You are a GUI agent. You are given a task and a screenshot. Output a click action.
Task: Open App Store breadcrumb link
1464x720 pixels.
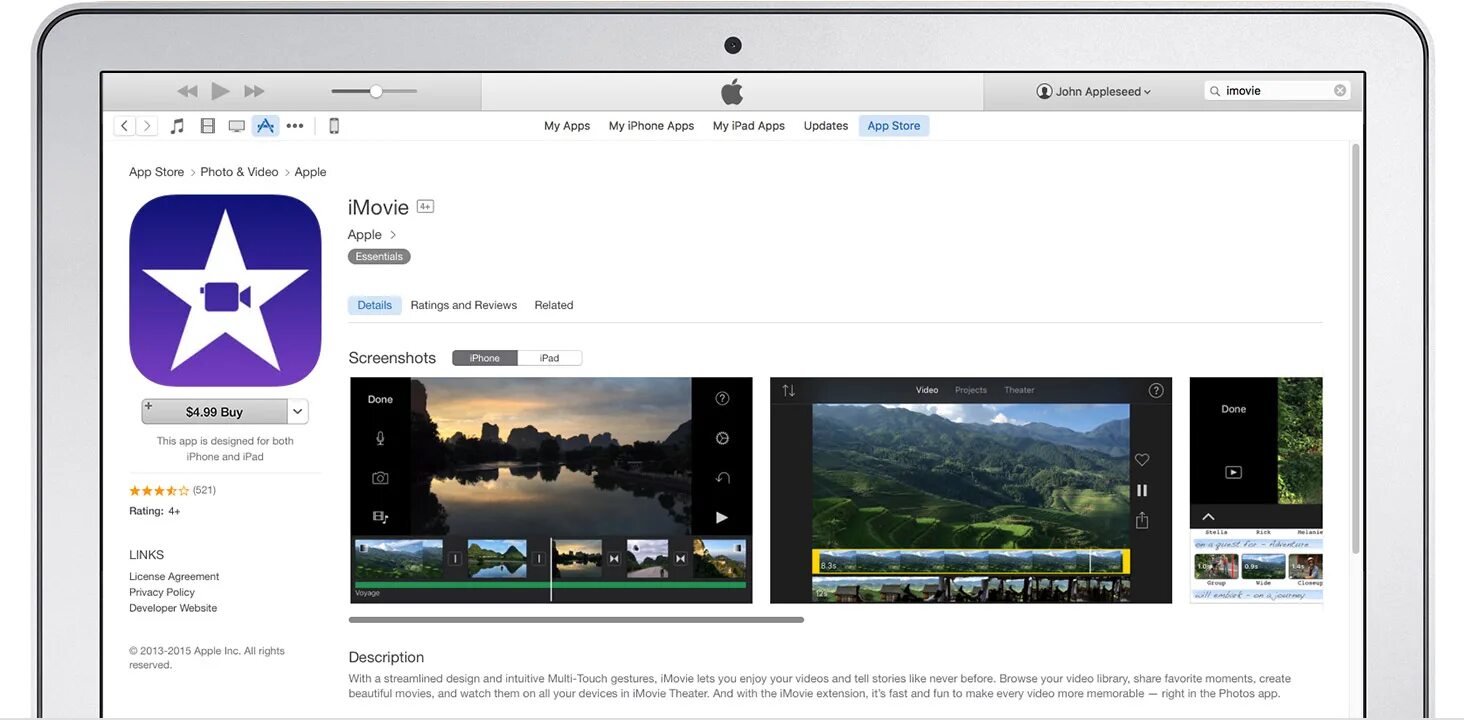[156, 172]
